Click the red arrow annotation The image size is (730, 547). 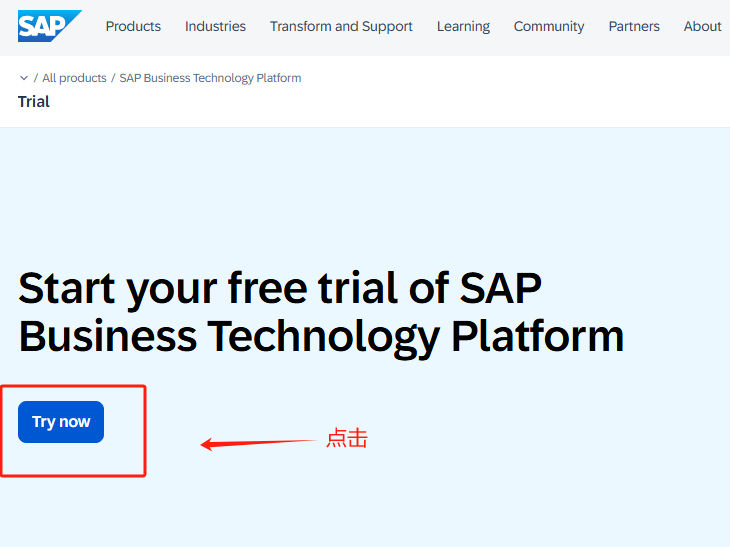pyautogui.click(x=258, y=443)
